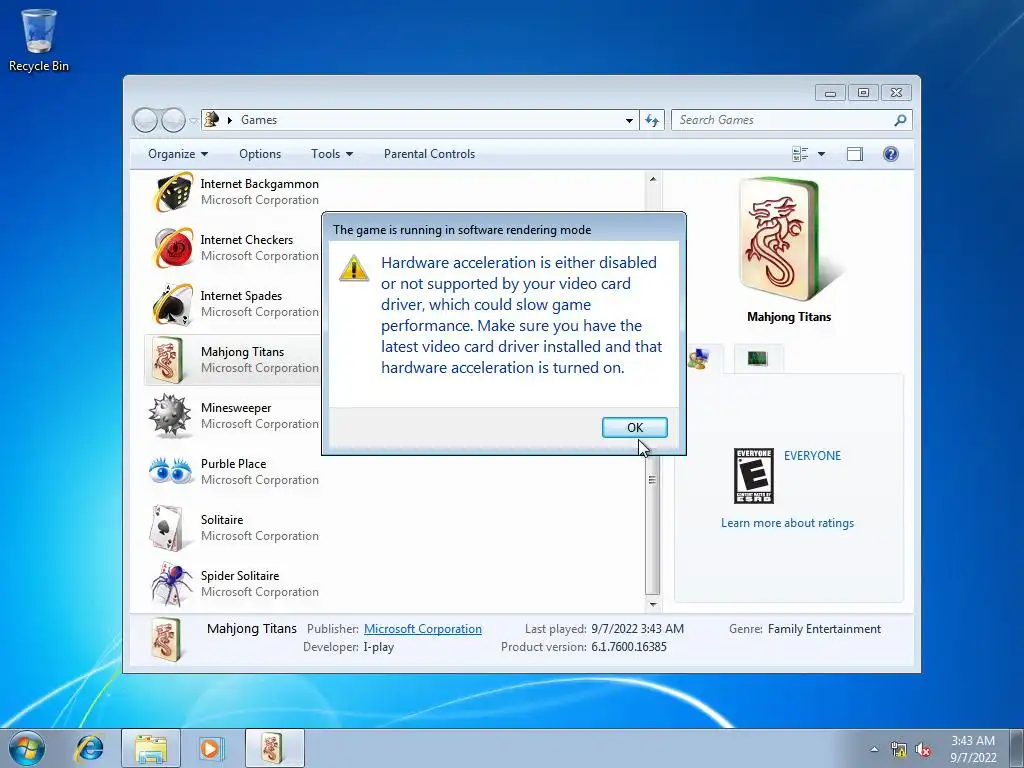
Task: Click the product version 6.1.7600.16385 value
Action: 629,647
